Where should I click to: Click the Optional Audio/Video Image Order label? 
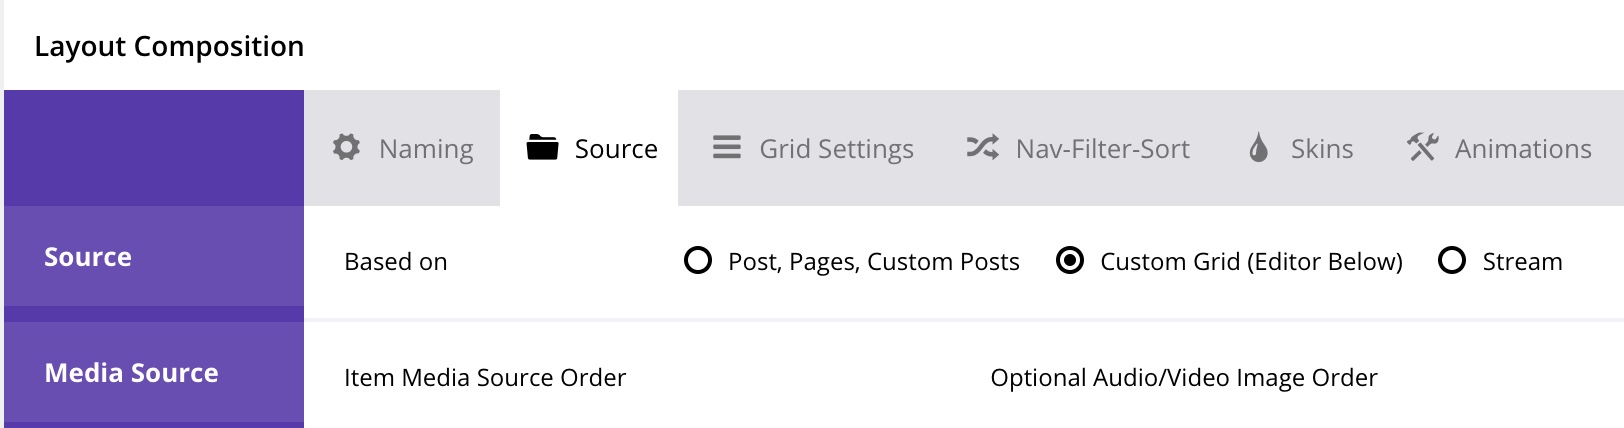[1183, 378]
